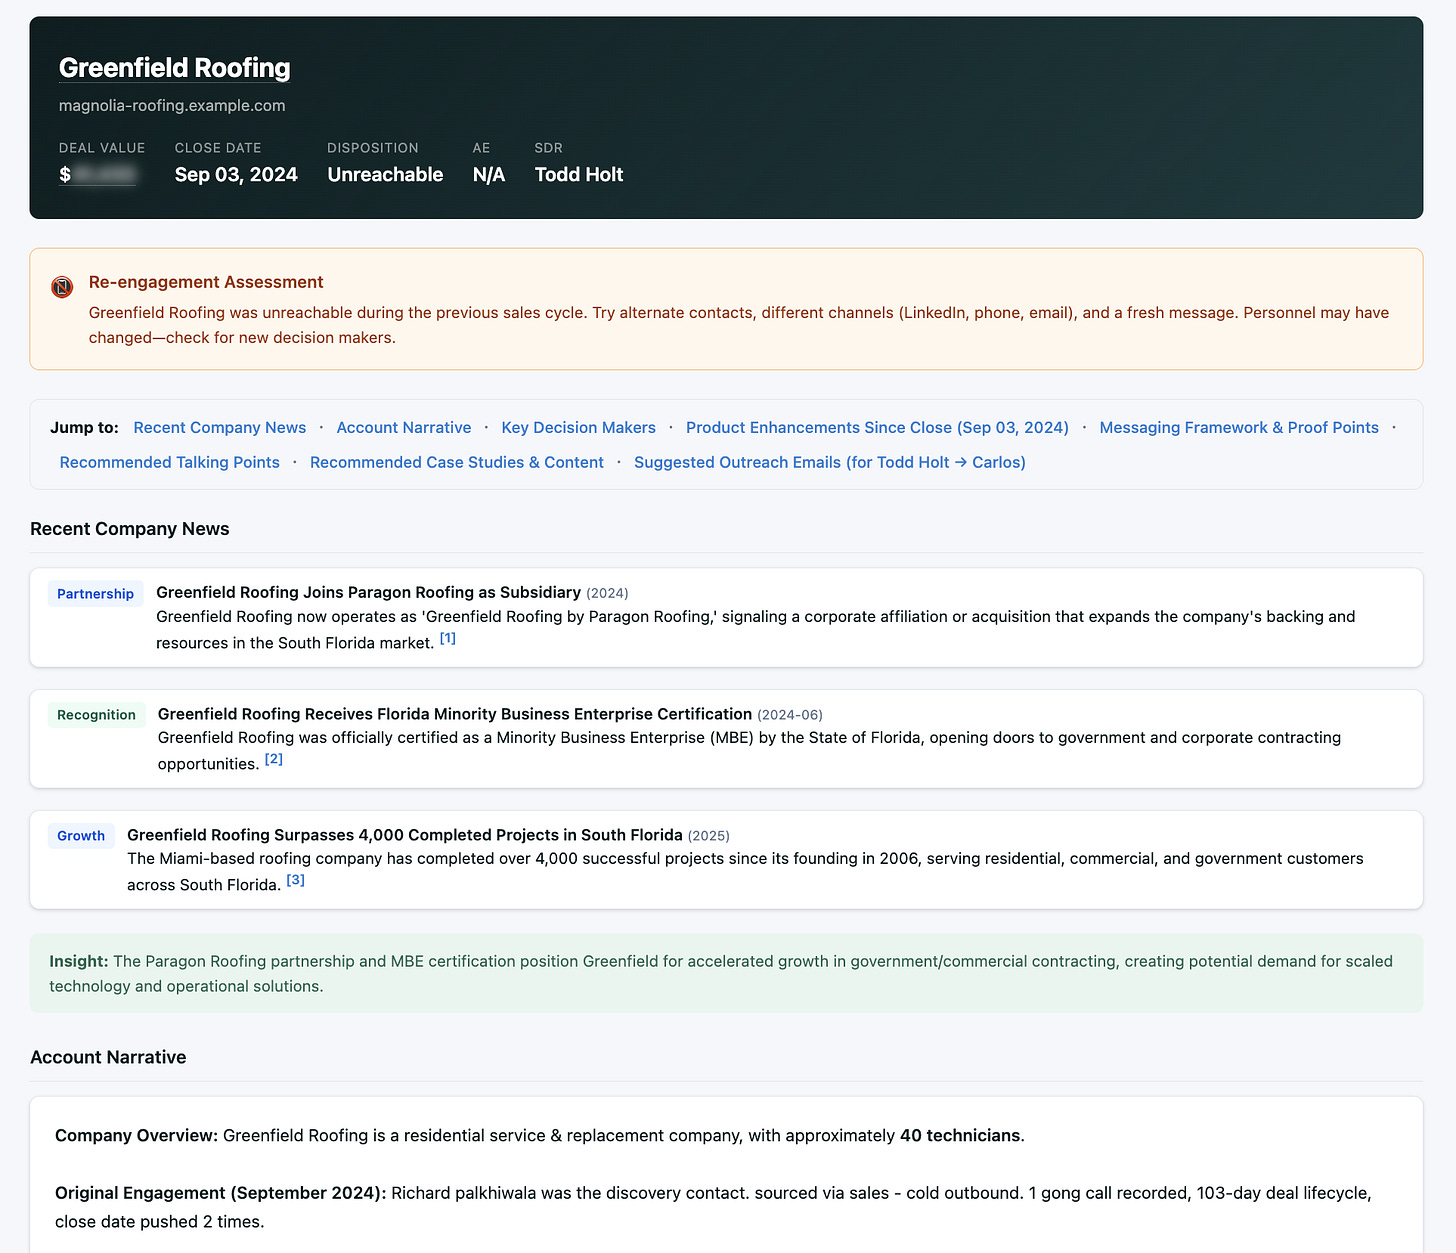
Task: Click the Growth tag
Action: coord(81,836)
